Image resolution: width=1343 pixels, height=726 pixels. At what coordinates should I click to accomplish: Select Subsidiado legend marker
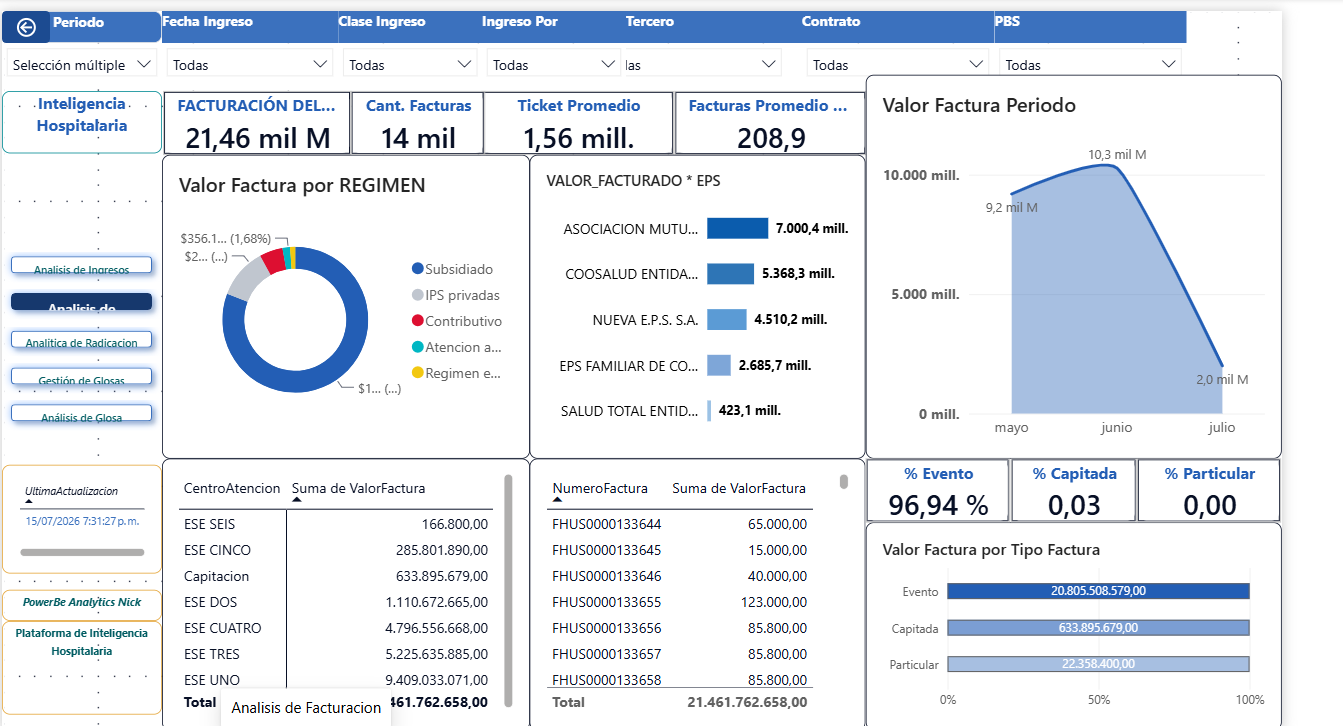point(417,269)
